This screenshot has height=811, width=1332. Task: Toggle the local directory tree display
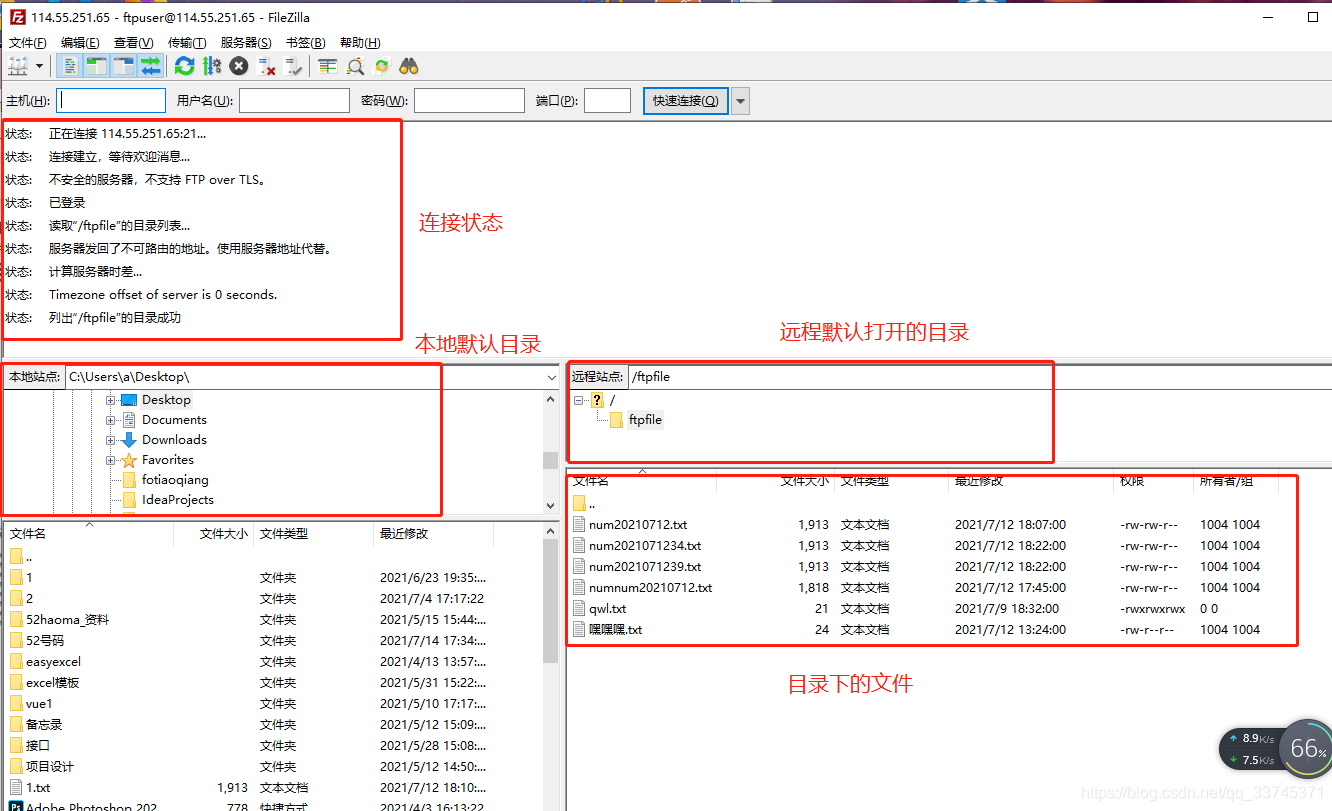tap(96, 66)
